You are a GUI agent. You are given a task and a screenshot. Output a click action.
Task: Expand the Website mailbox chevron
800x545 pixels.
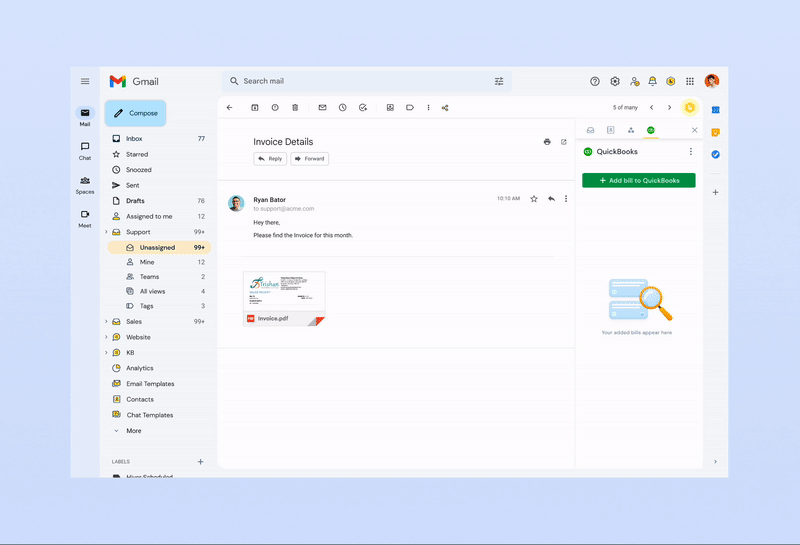click(x=106, y=337)
